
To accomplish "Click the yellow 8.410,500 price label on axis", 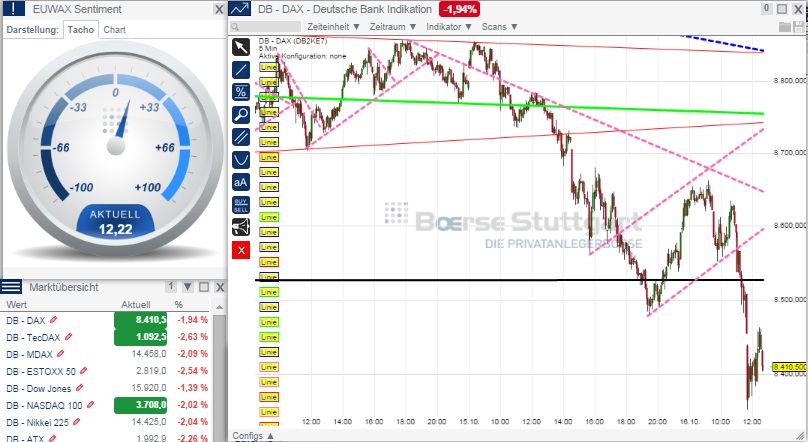I will [789, 367].
